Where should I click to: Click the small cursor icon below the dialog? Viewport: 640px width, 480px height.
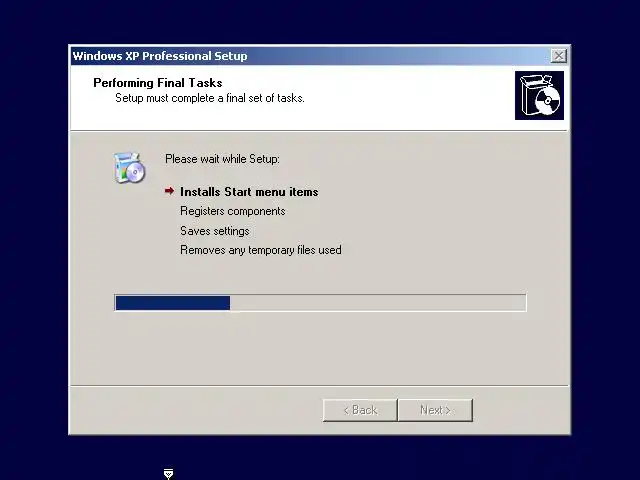click(168, 474)
